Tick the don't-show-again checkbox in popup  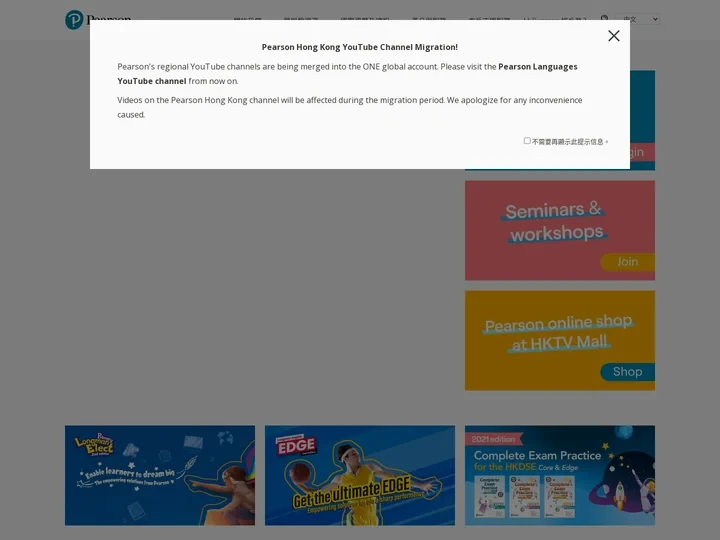point(527,141)
